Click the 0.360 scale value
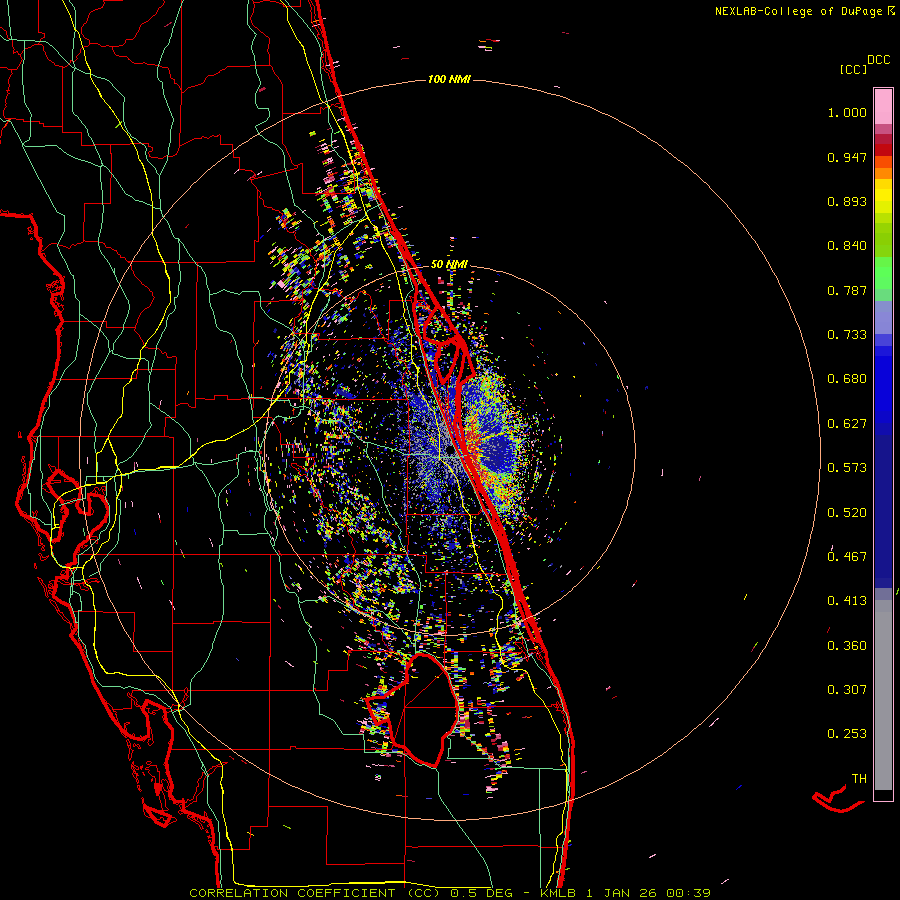The height and width of the screenshot is (900, 900). 847,646
